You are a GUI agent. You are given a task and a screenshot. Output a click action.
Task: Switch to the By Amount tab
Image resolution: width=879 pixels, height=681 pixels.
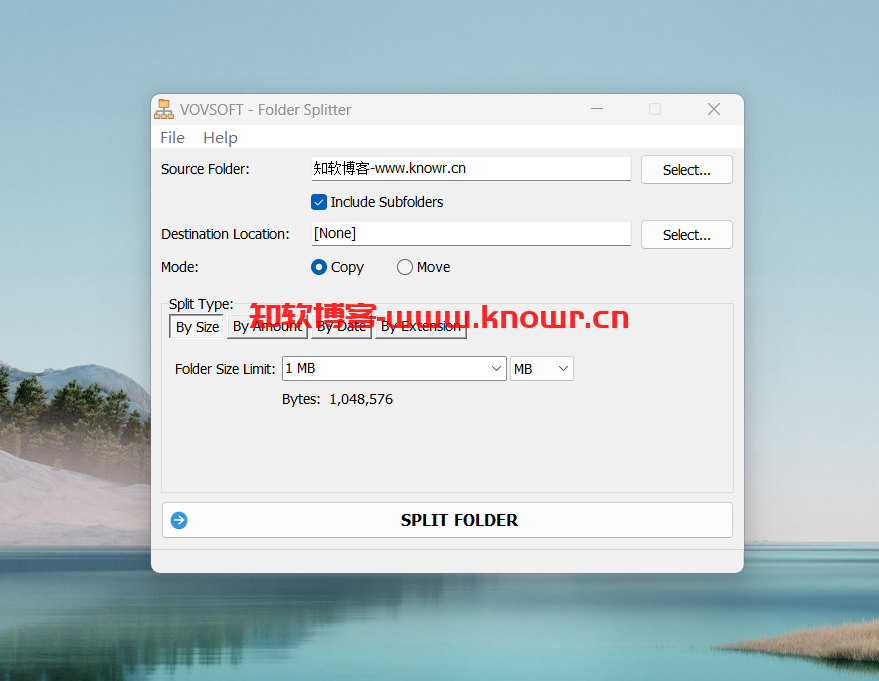pos(267,327)
